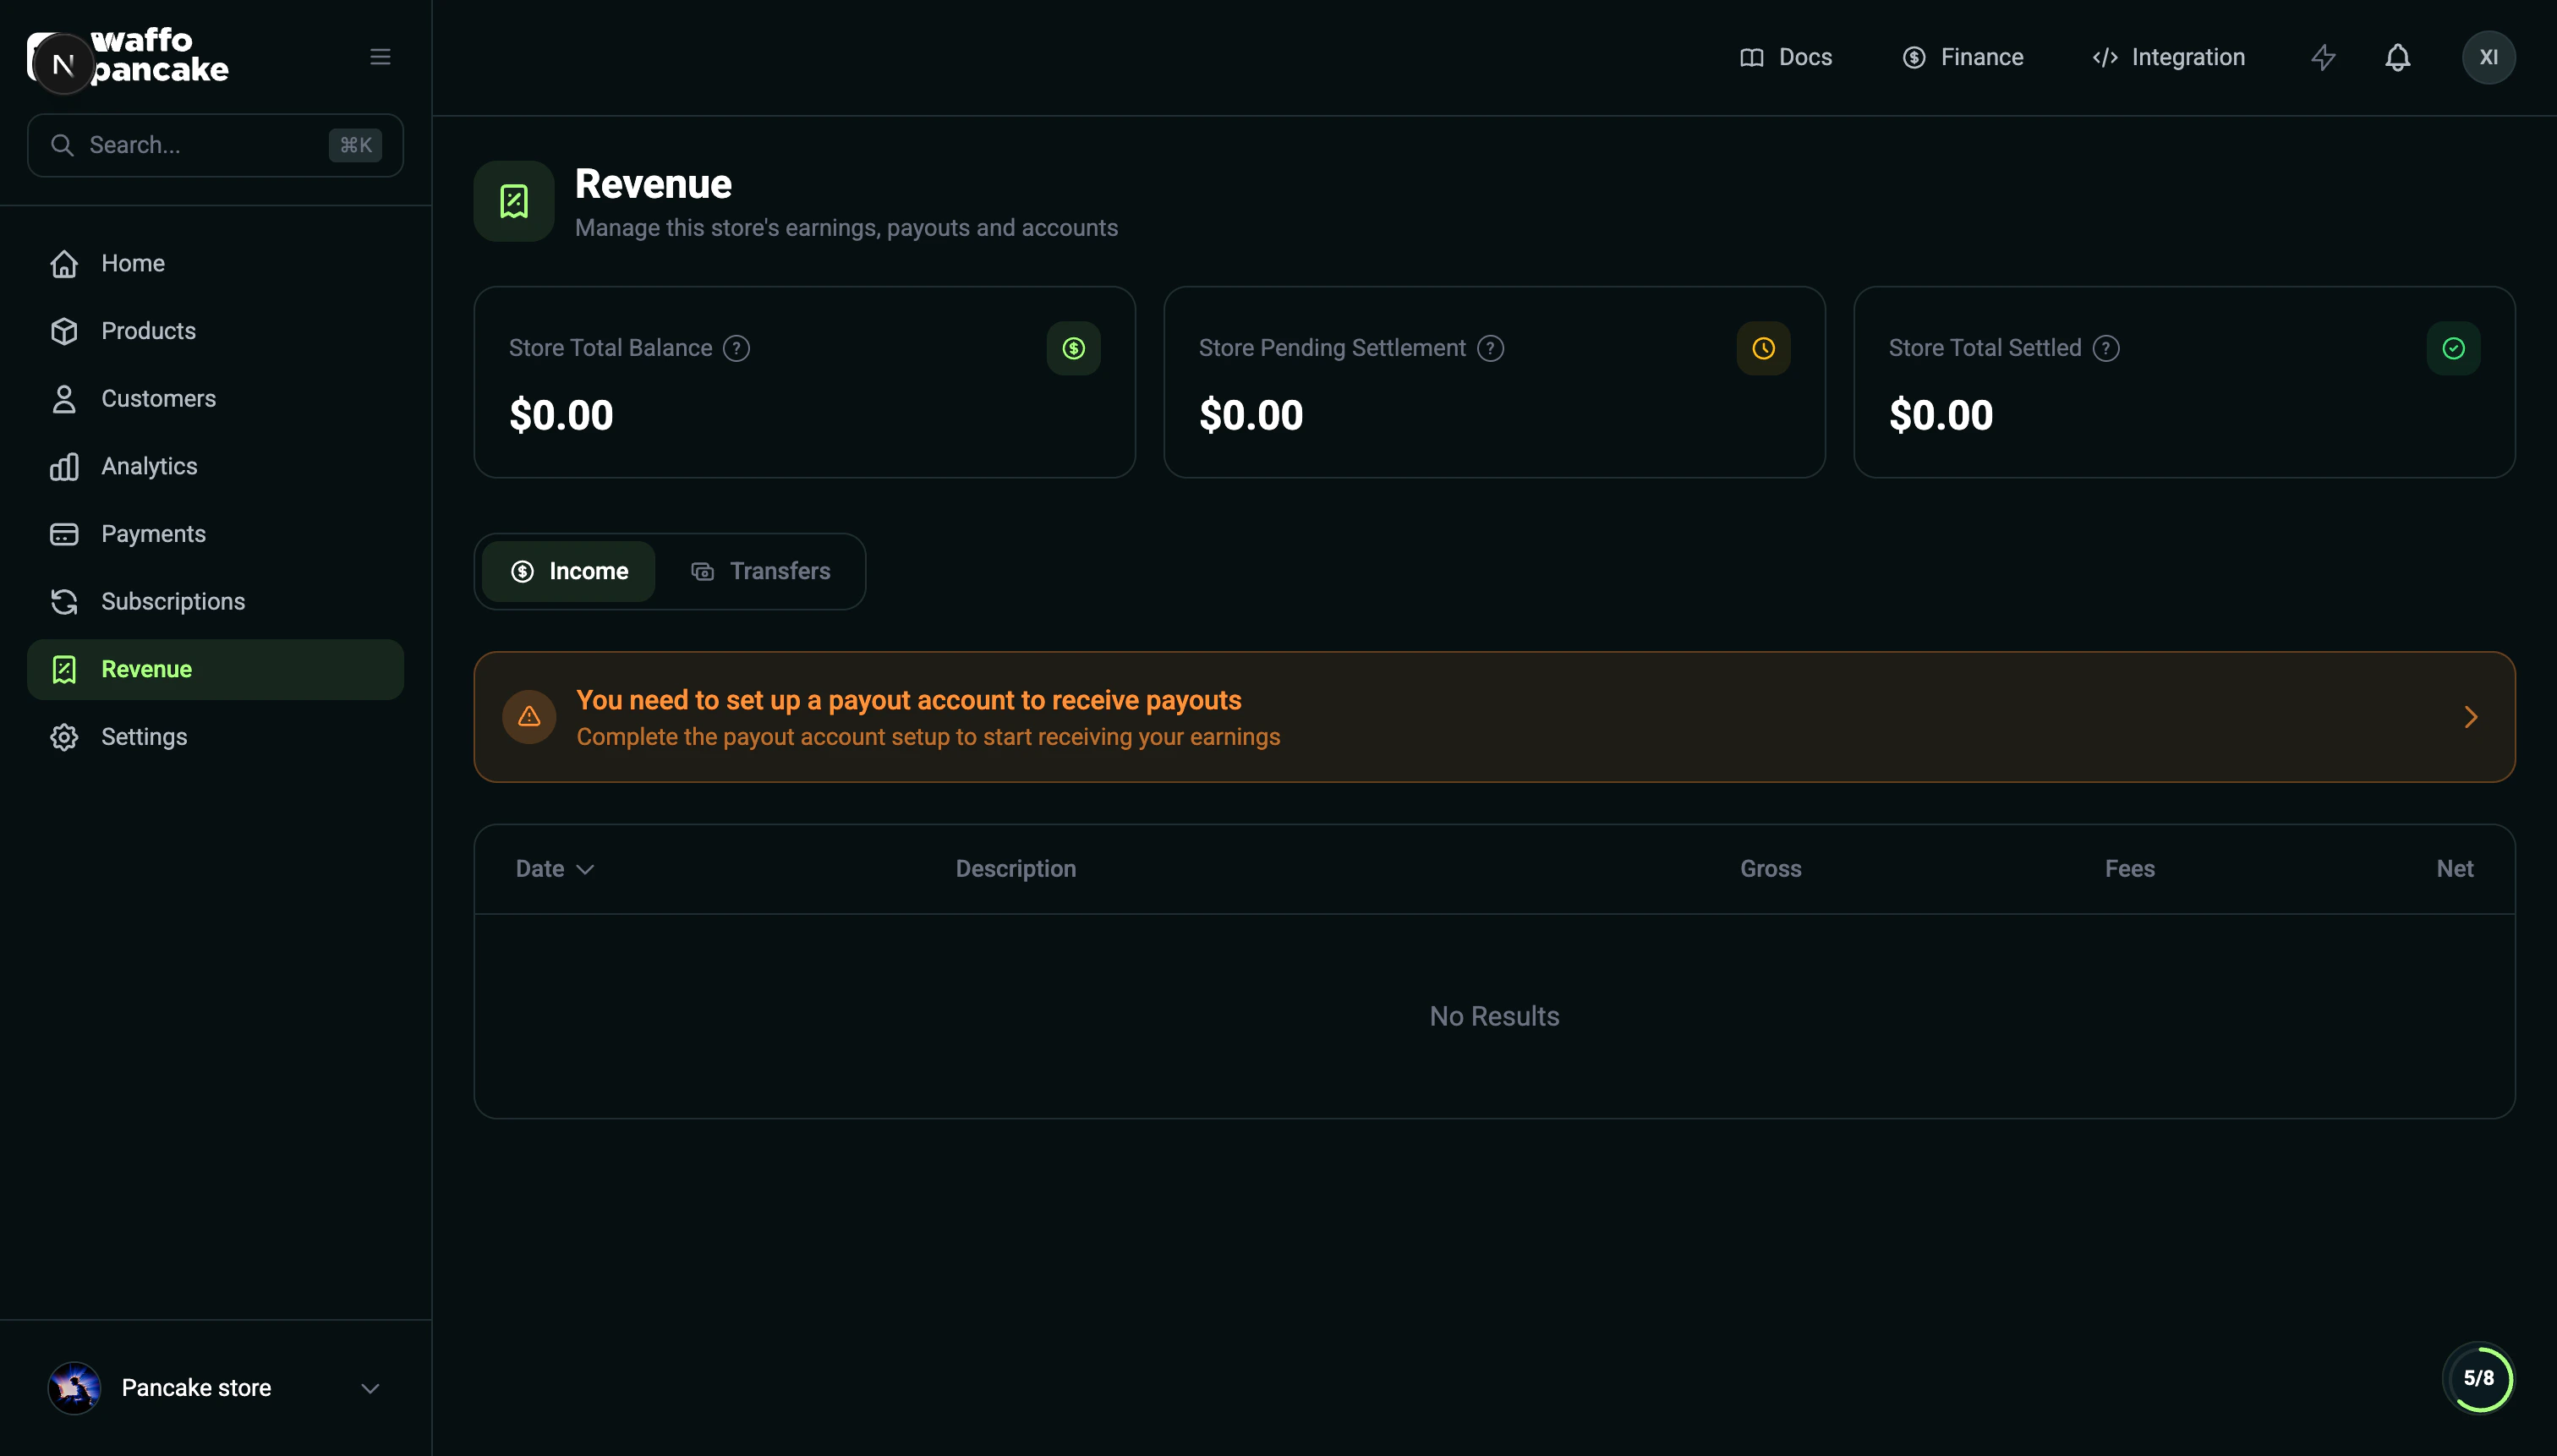Open the Store Total Balance help tooltip icon

tap(737, 348)
